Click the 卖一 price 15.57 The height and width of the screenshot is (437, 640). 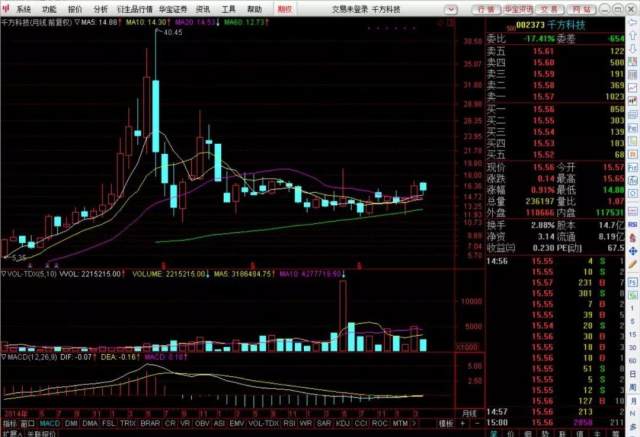tap(543, 97)
